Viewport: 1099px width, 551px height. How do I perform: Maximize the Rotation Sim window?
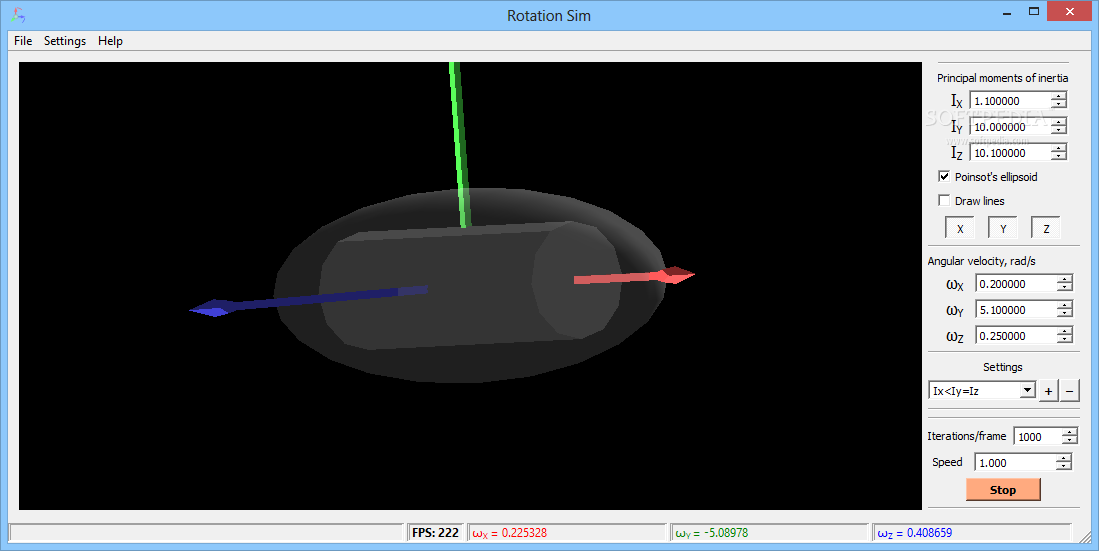(x=1034, y=12)
